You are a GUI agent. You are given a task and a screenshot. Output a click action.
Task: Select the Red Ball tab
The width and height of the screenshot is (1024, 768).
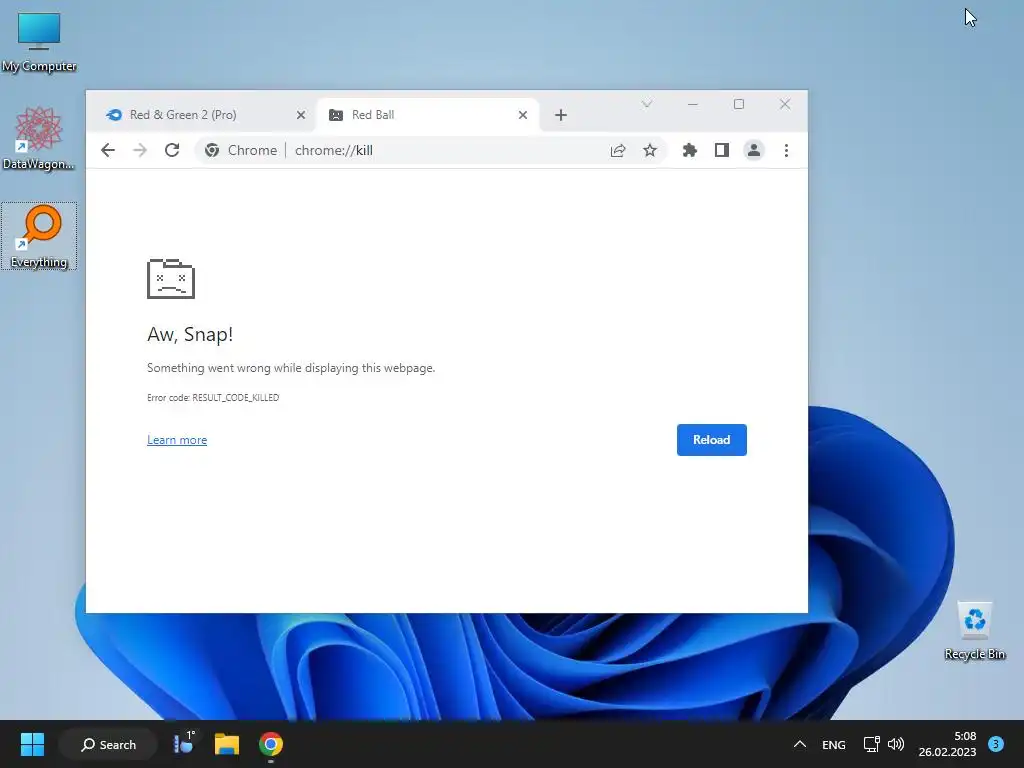pos(428,115)
